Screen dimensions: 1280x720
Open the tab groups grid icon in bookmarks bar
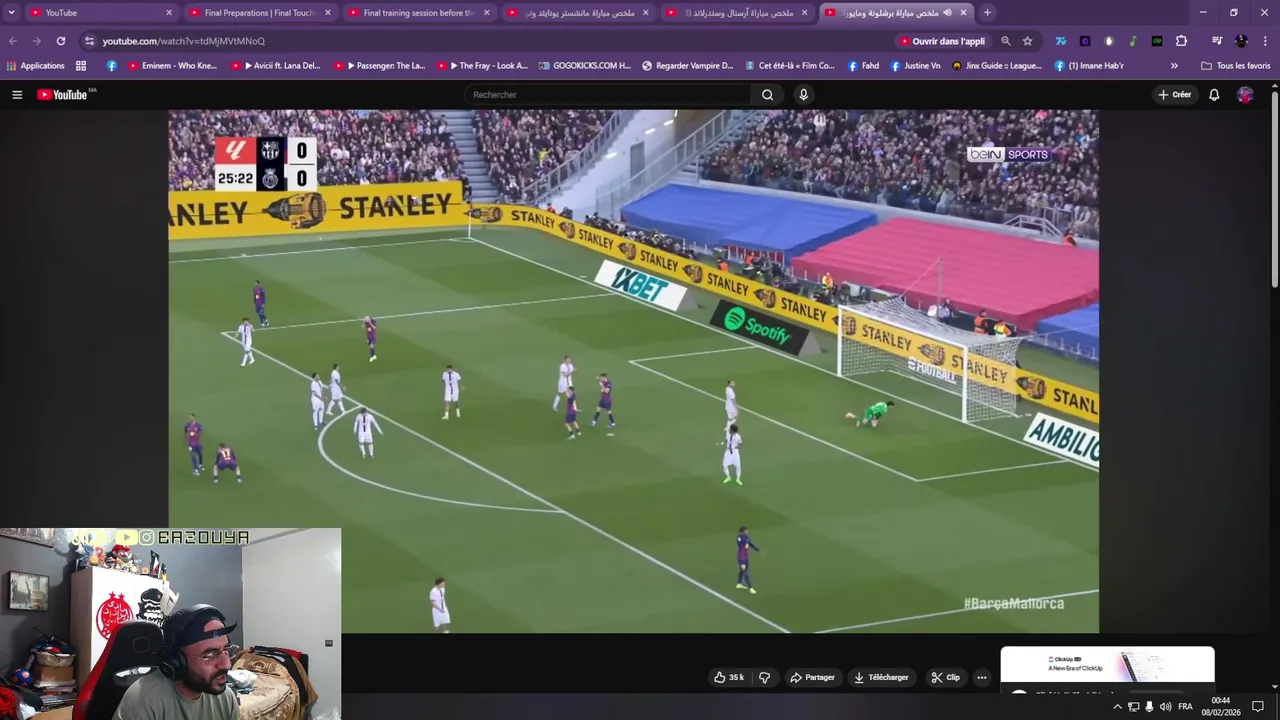point(81,66)
